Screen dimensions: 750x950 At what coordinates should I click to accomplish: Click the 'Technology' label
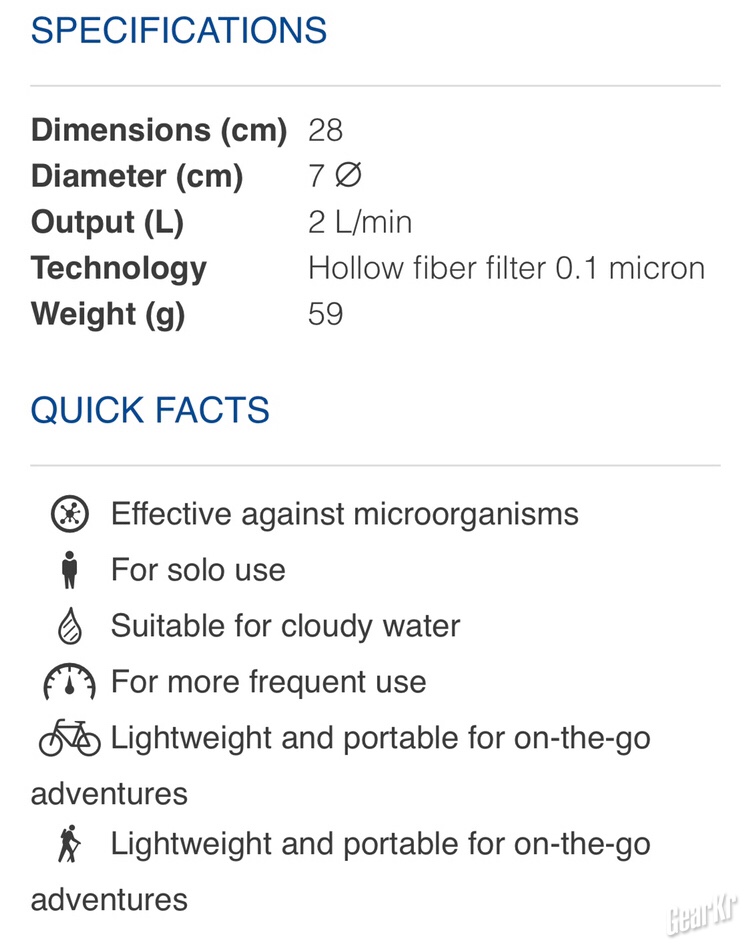pos(119,268)
